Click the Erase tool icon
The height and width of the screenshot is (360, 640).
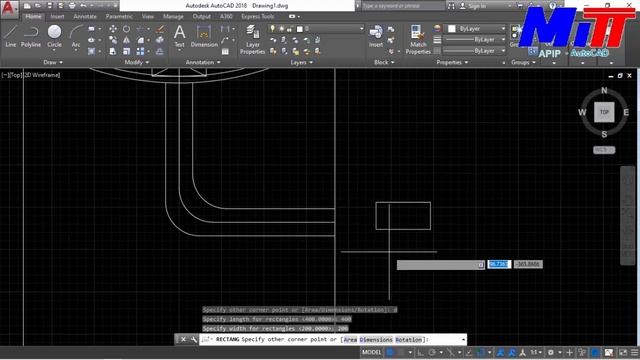[x=160, y=29]
